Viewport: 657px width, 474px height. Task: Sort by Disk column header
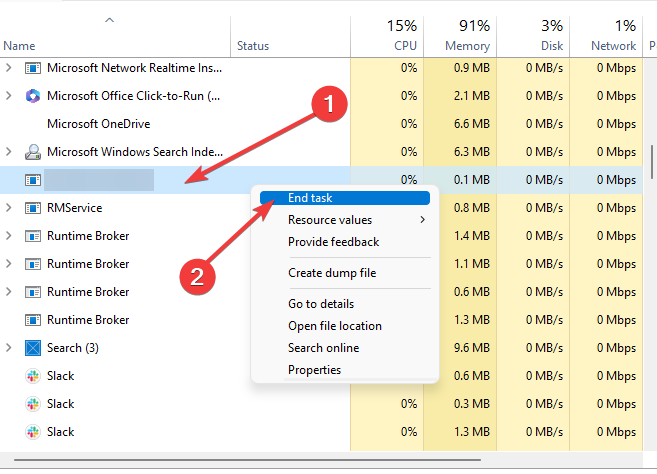(533, 36)
